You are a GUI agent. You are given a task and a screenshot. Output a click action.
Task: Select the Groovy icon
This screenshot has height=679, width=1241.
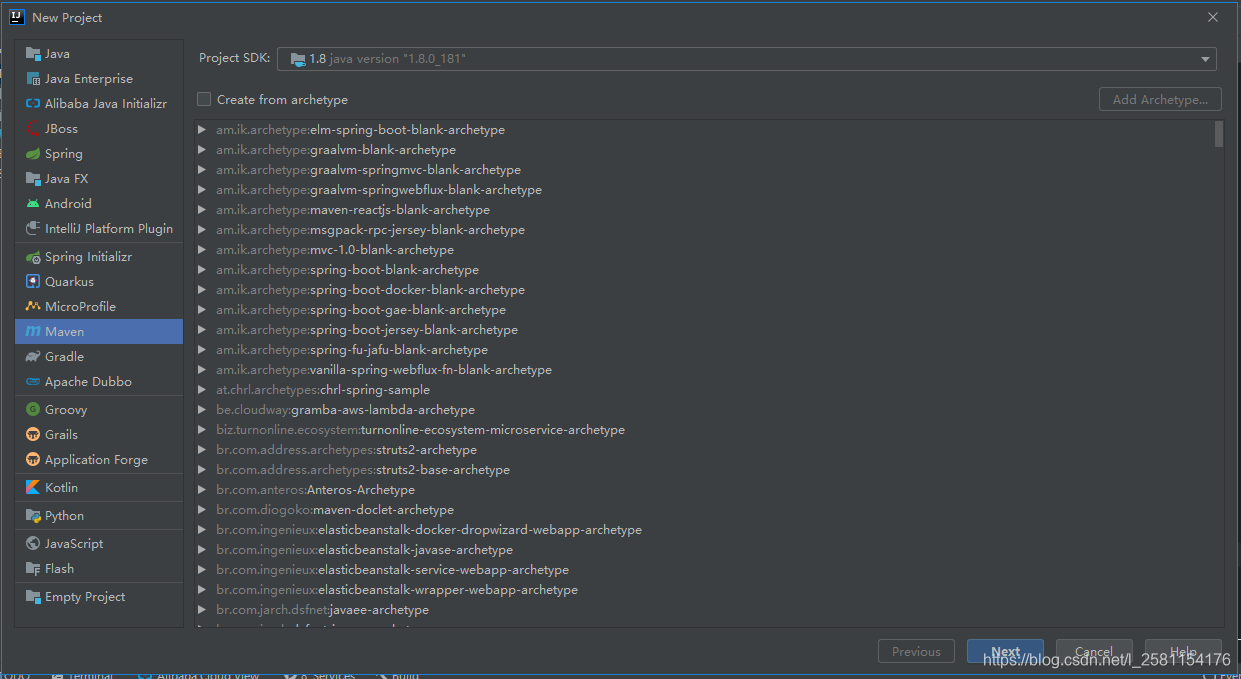[x=33, y=410]
